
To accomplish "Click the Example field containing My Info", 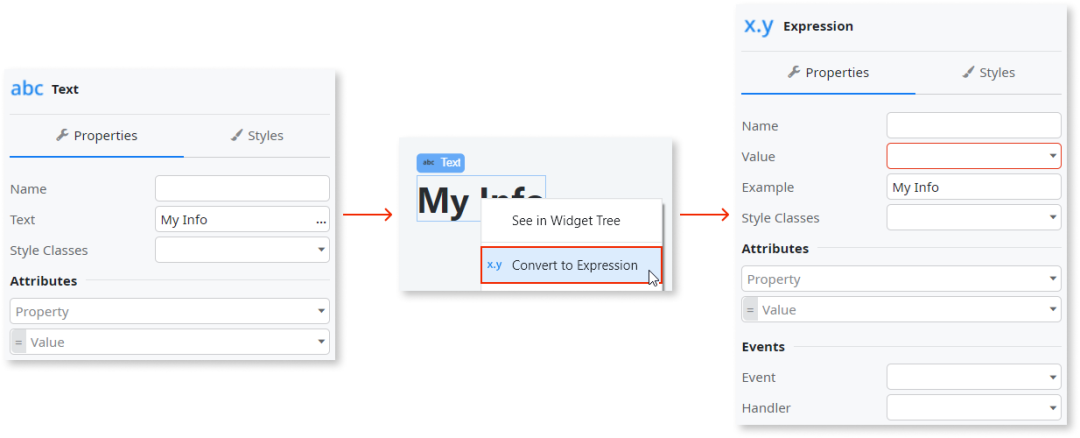I will coord(973,187).
